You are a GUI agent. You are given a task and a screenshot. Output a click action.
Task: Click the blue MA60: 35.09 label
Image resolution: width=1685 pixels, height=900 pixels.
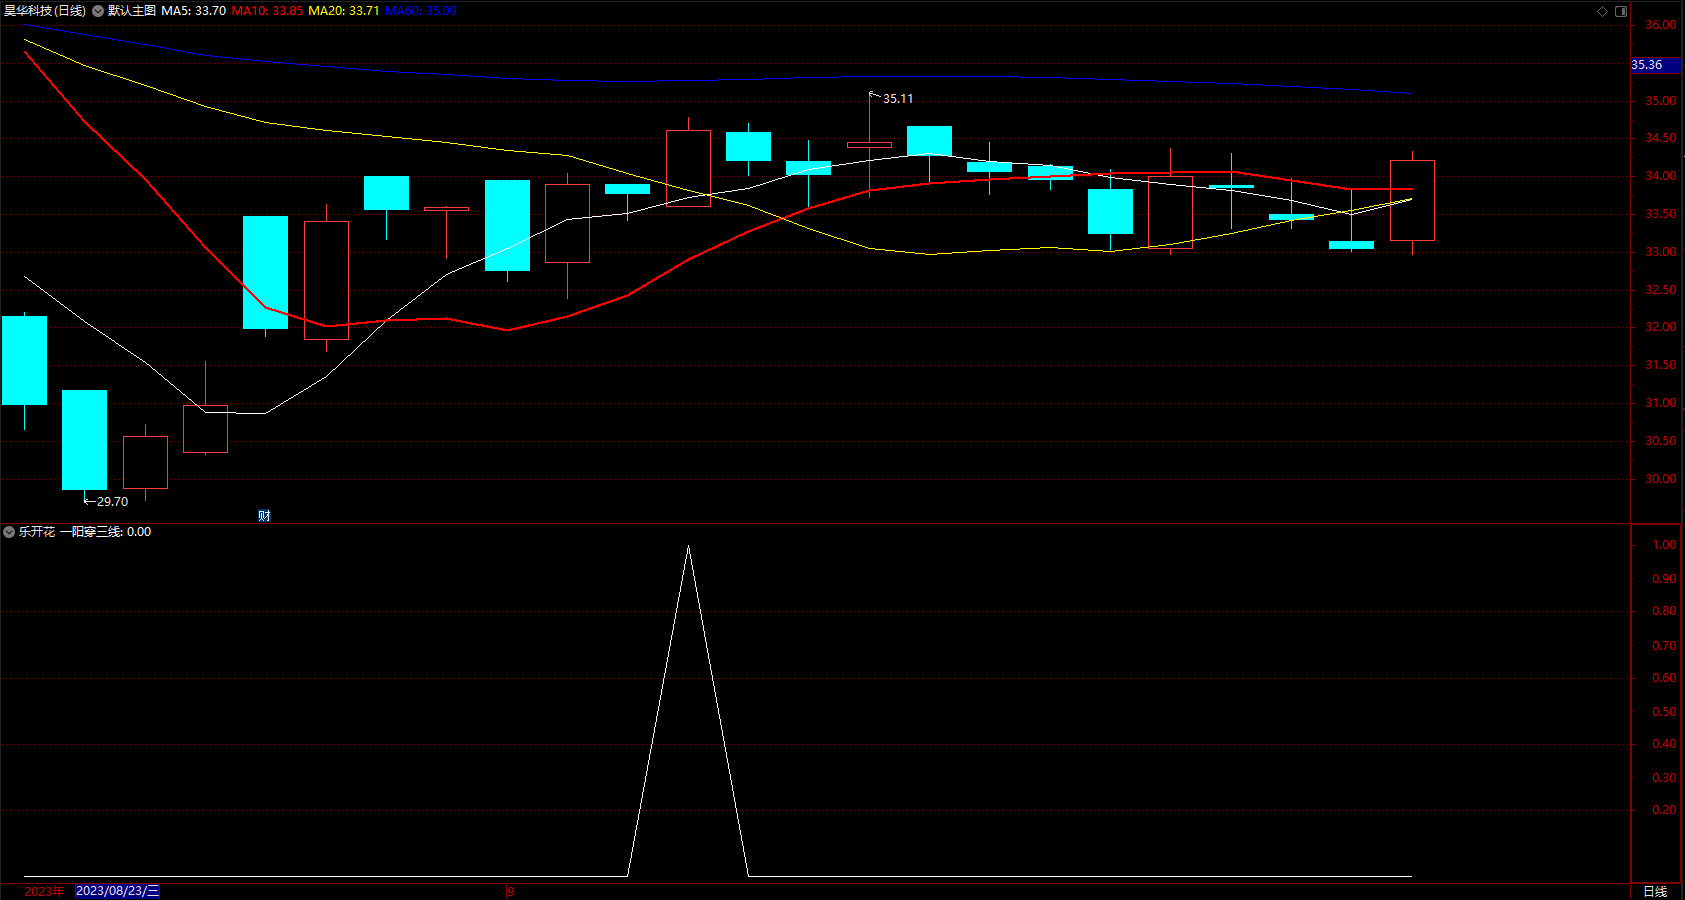click(421, 11)
